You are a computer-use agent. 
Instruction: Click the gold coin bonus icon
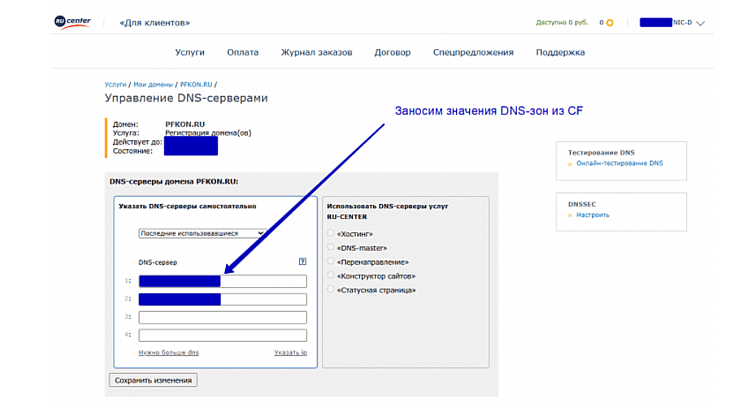pyautogui.click(x=610, y=23)
